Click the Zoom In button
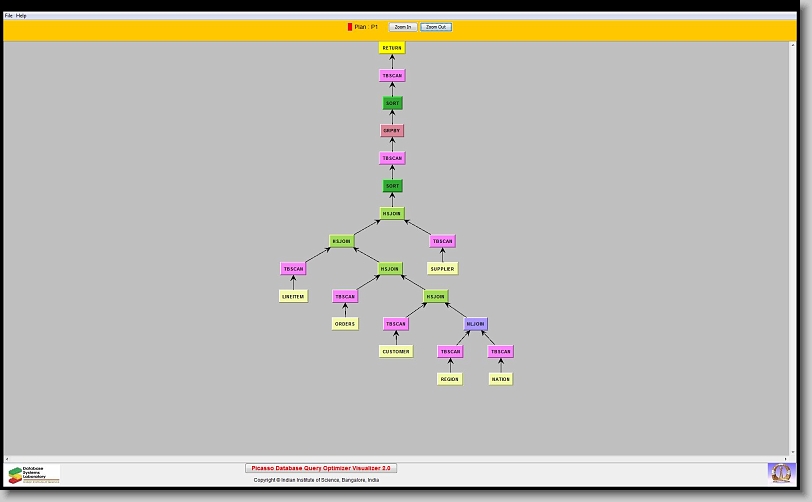 click(x=403, y=27)
